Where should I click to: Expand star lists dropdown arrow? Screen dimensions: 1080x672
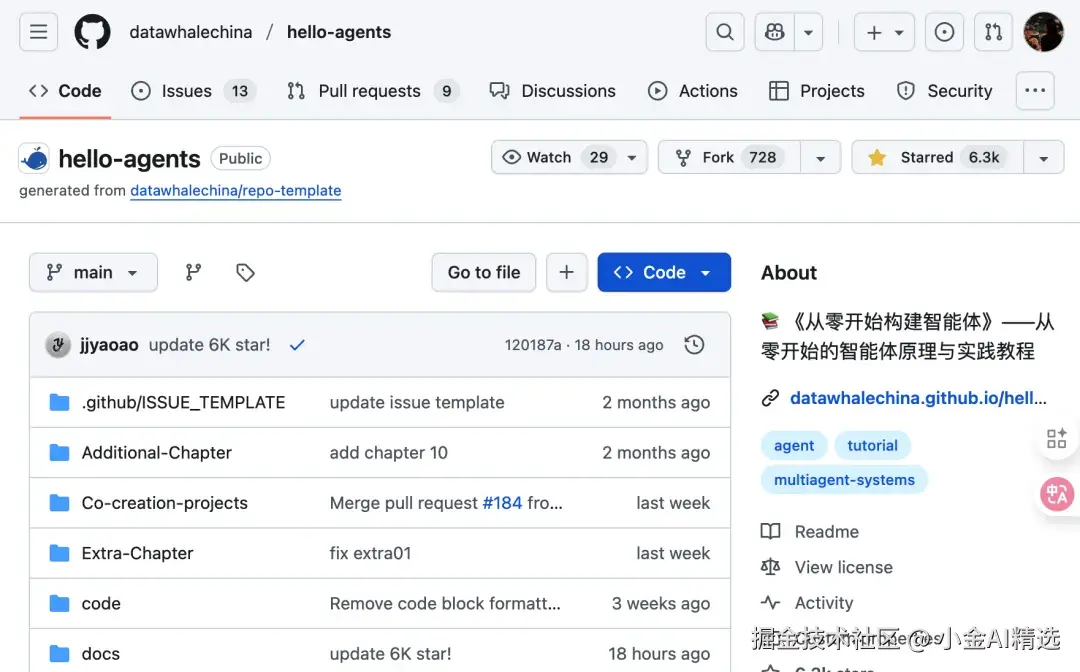pyautogui.click(x=1043, y=158)
